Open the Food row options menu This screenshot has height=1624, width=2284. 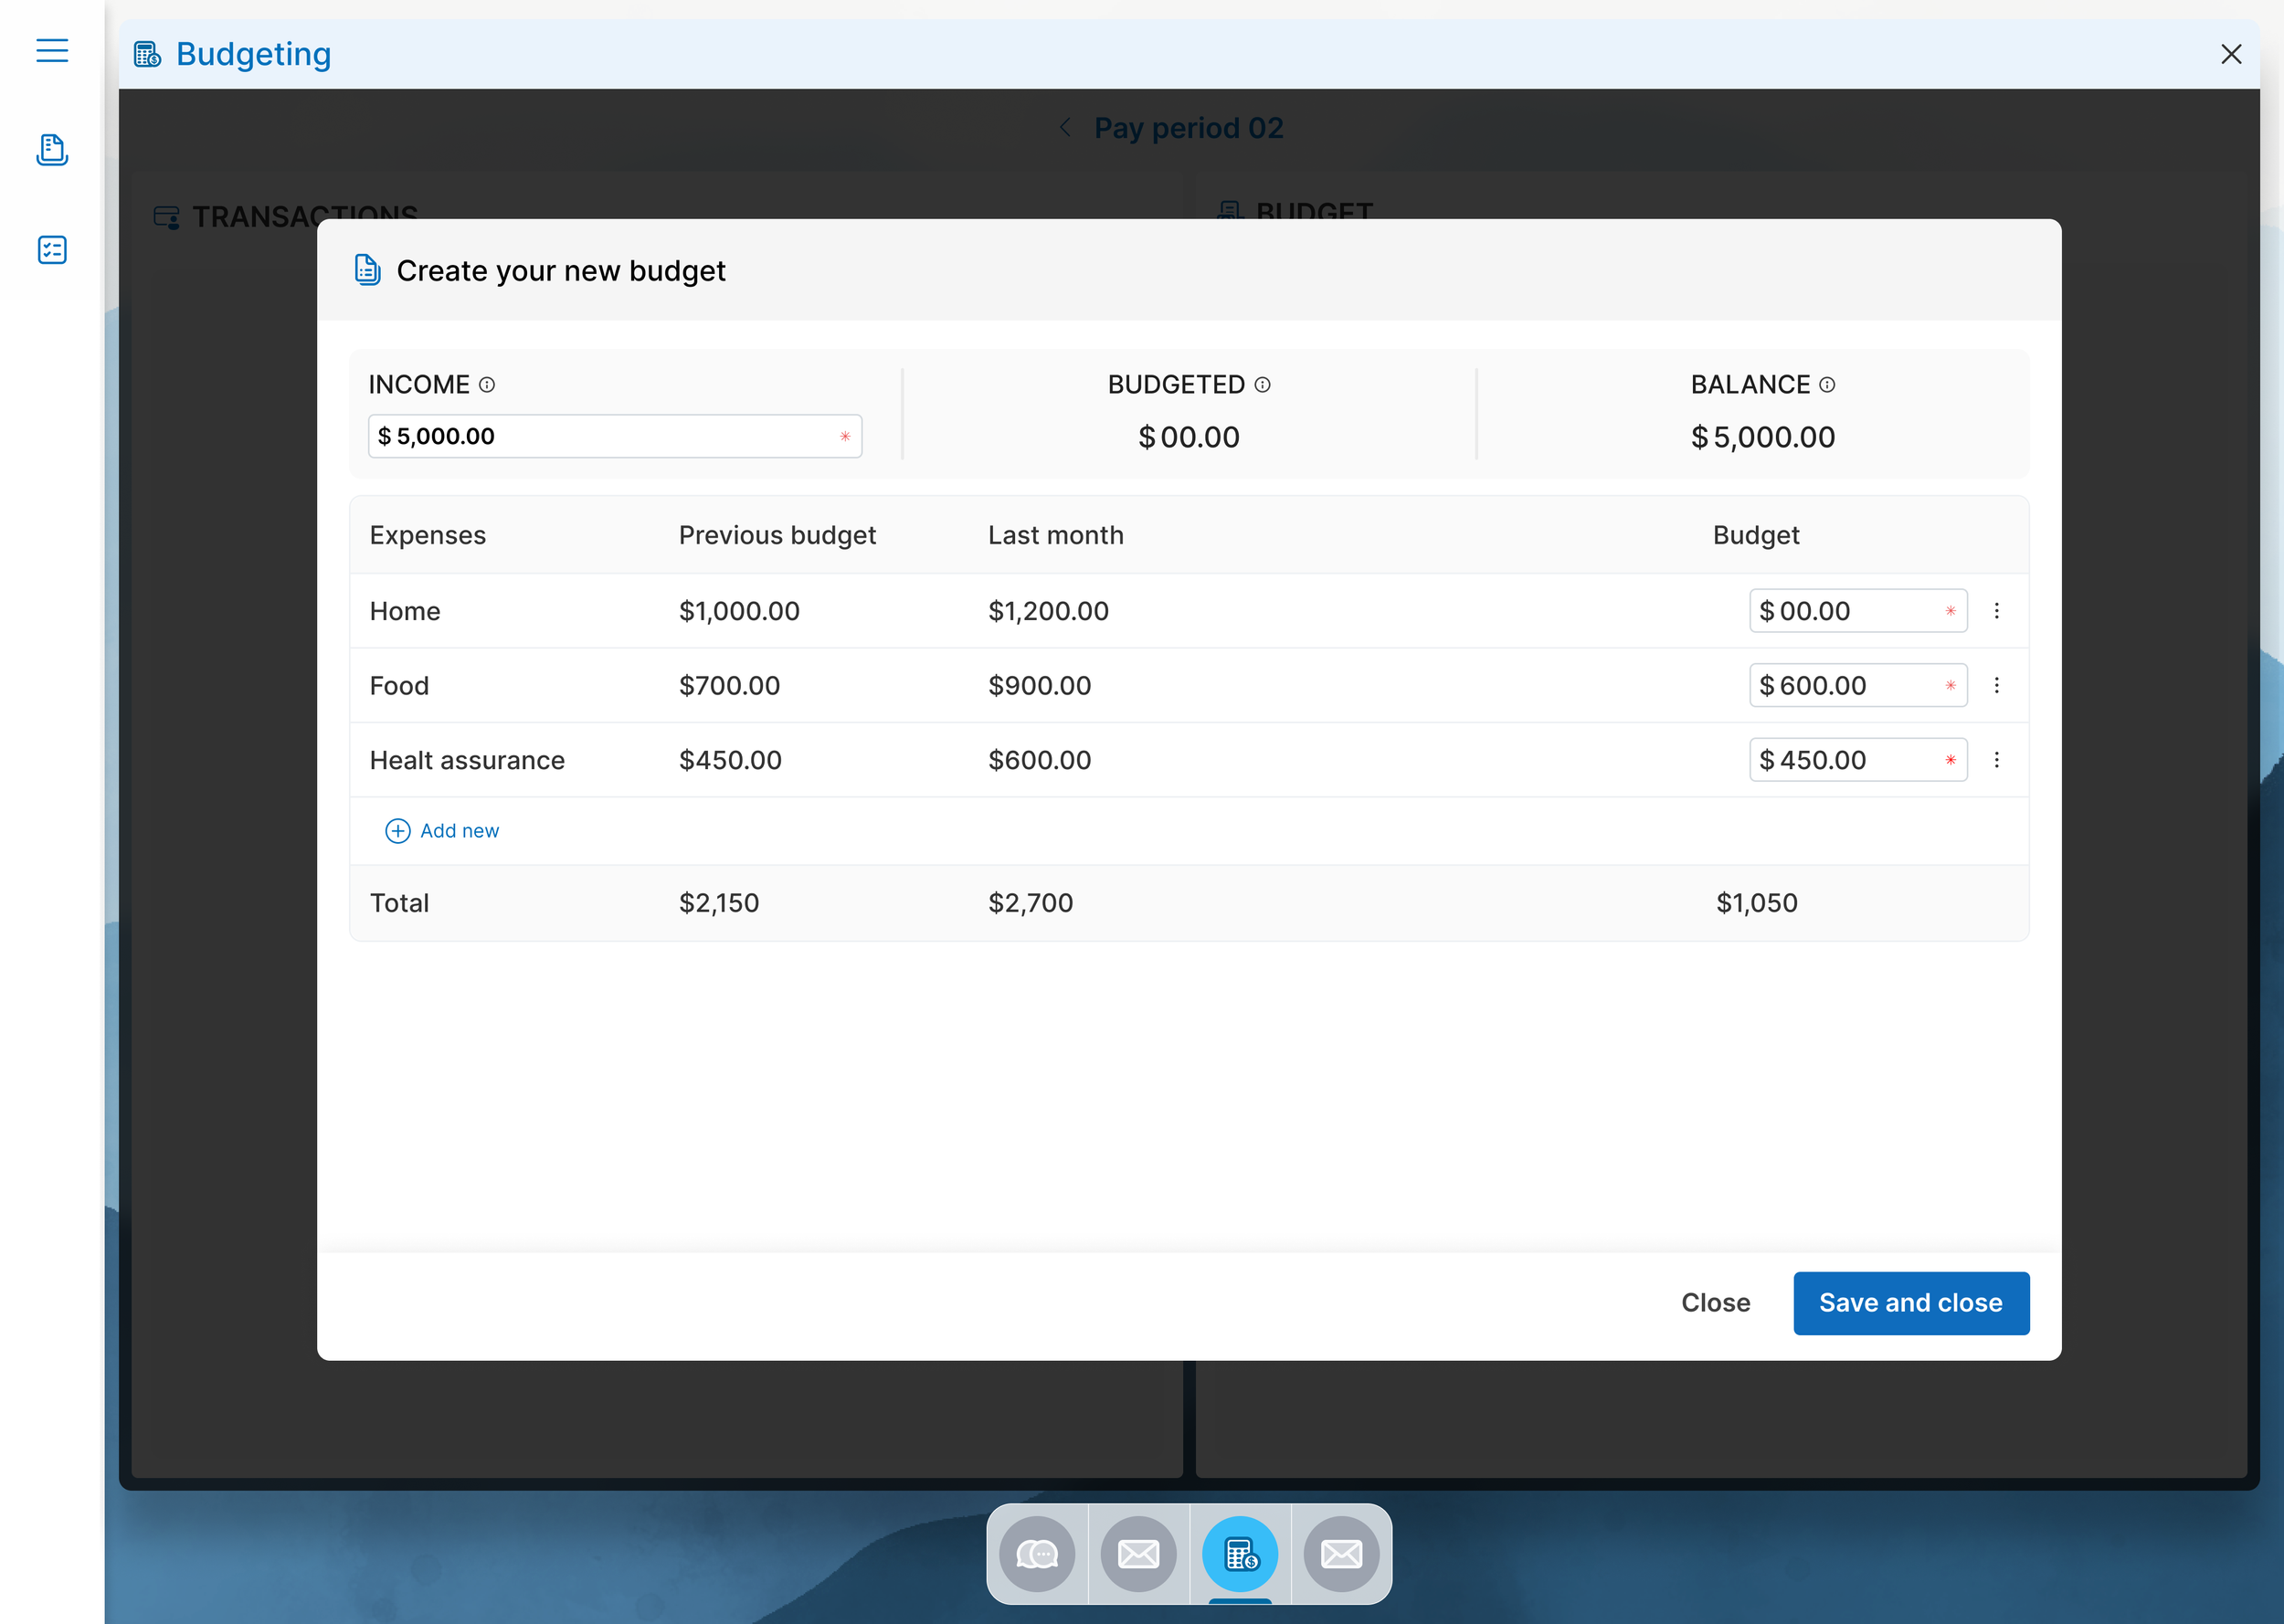pyautogui.click(x=1997, y=686)
